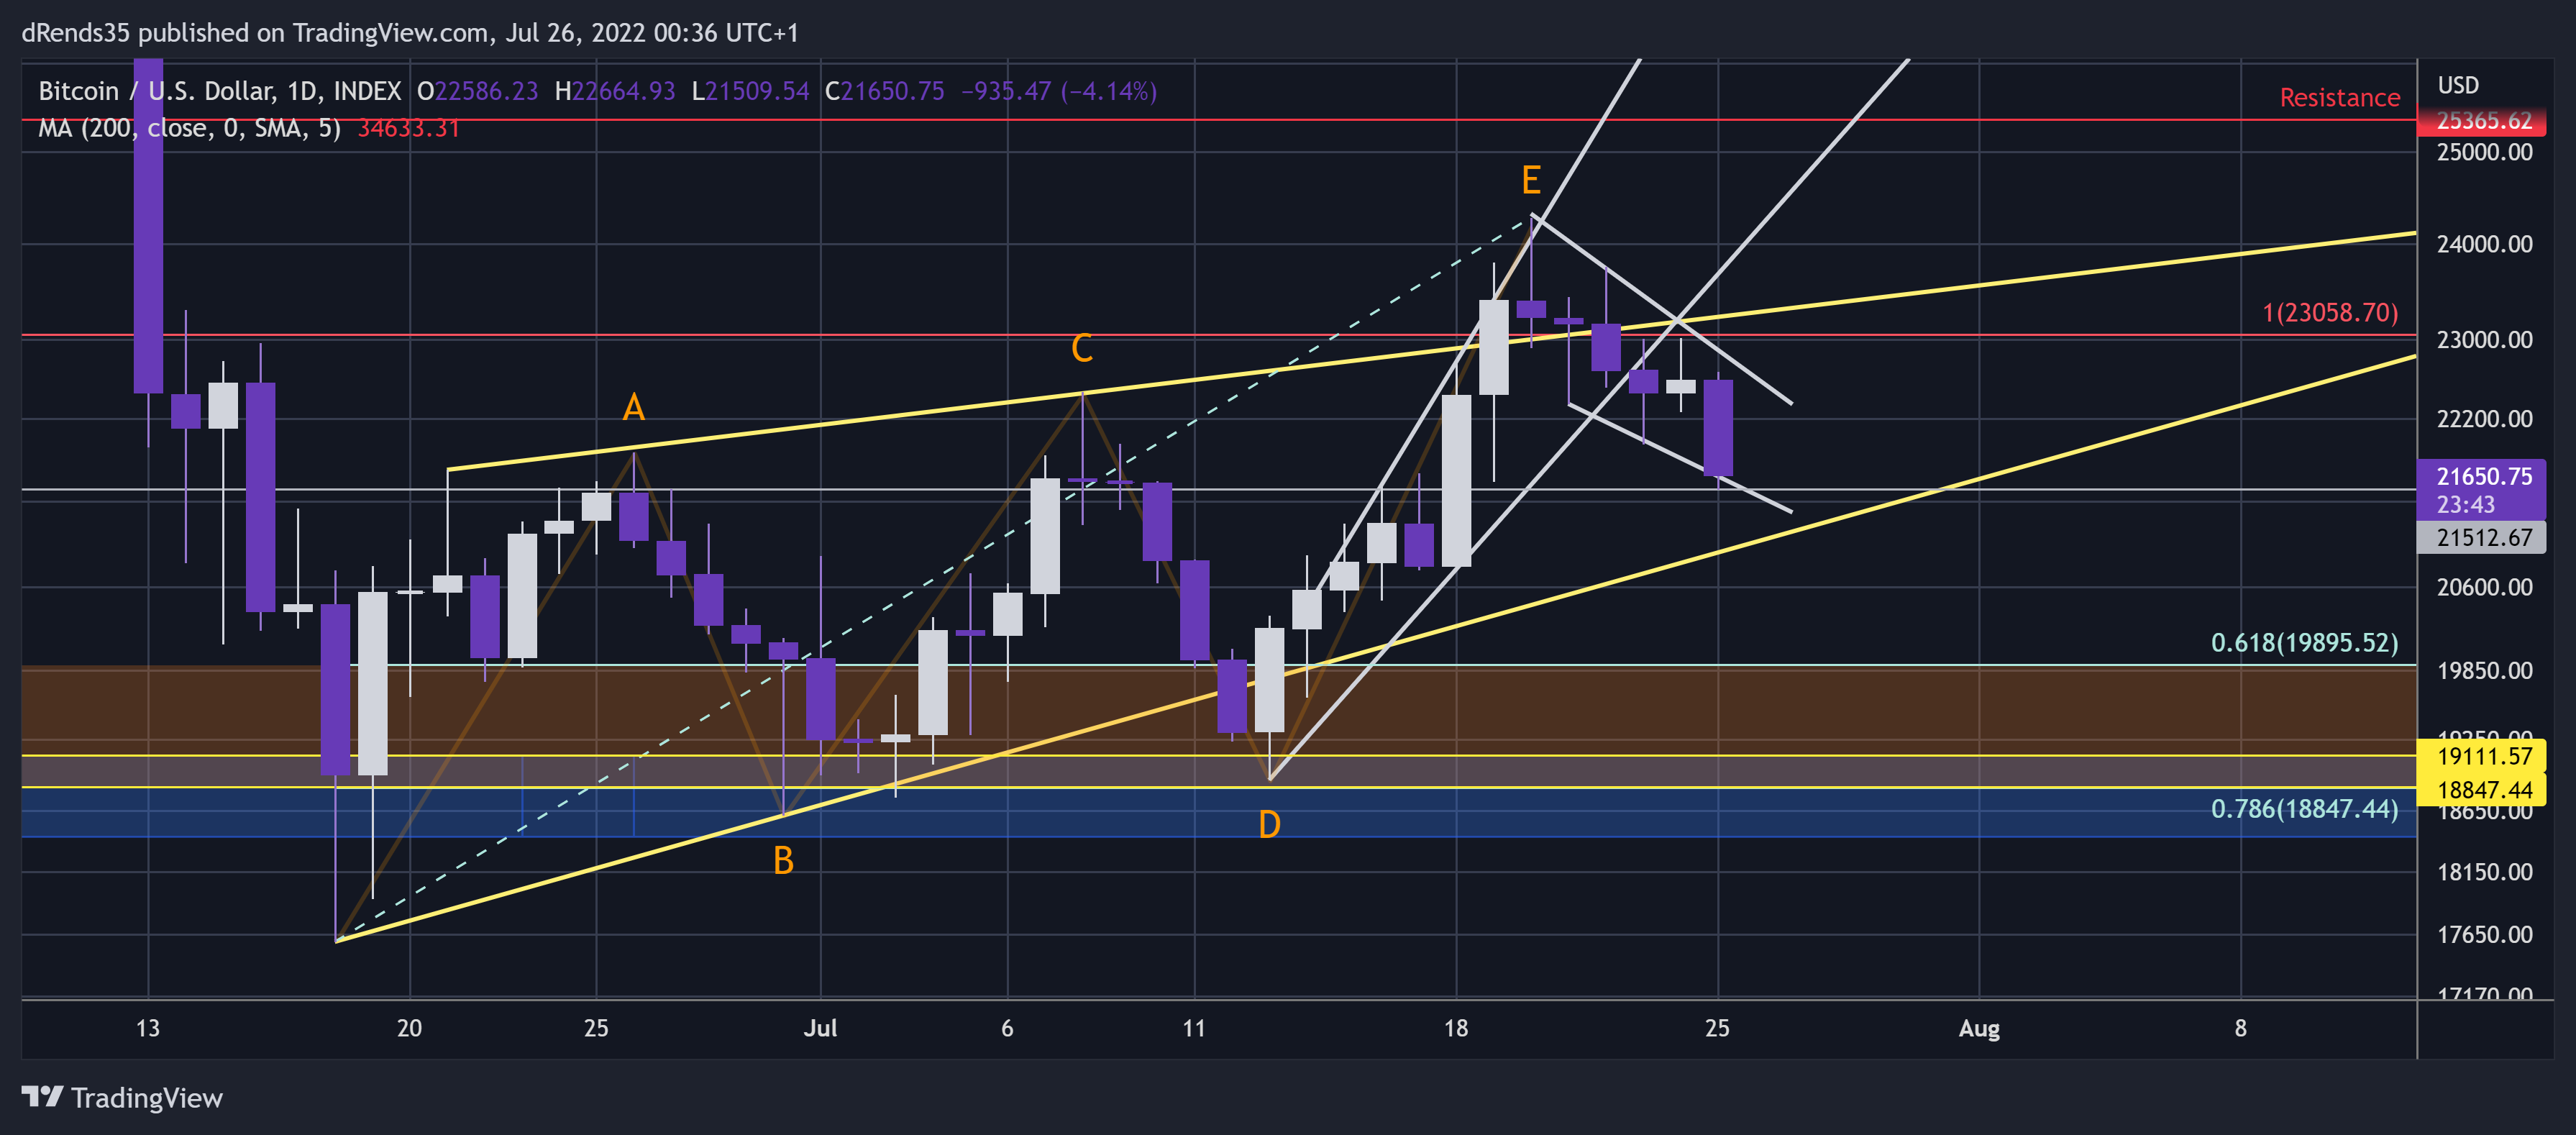Viewport: 2576px width, 1135px height.
Task: Click the orange wave label B
Action: [x=783, y=860]
